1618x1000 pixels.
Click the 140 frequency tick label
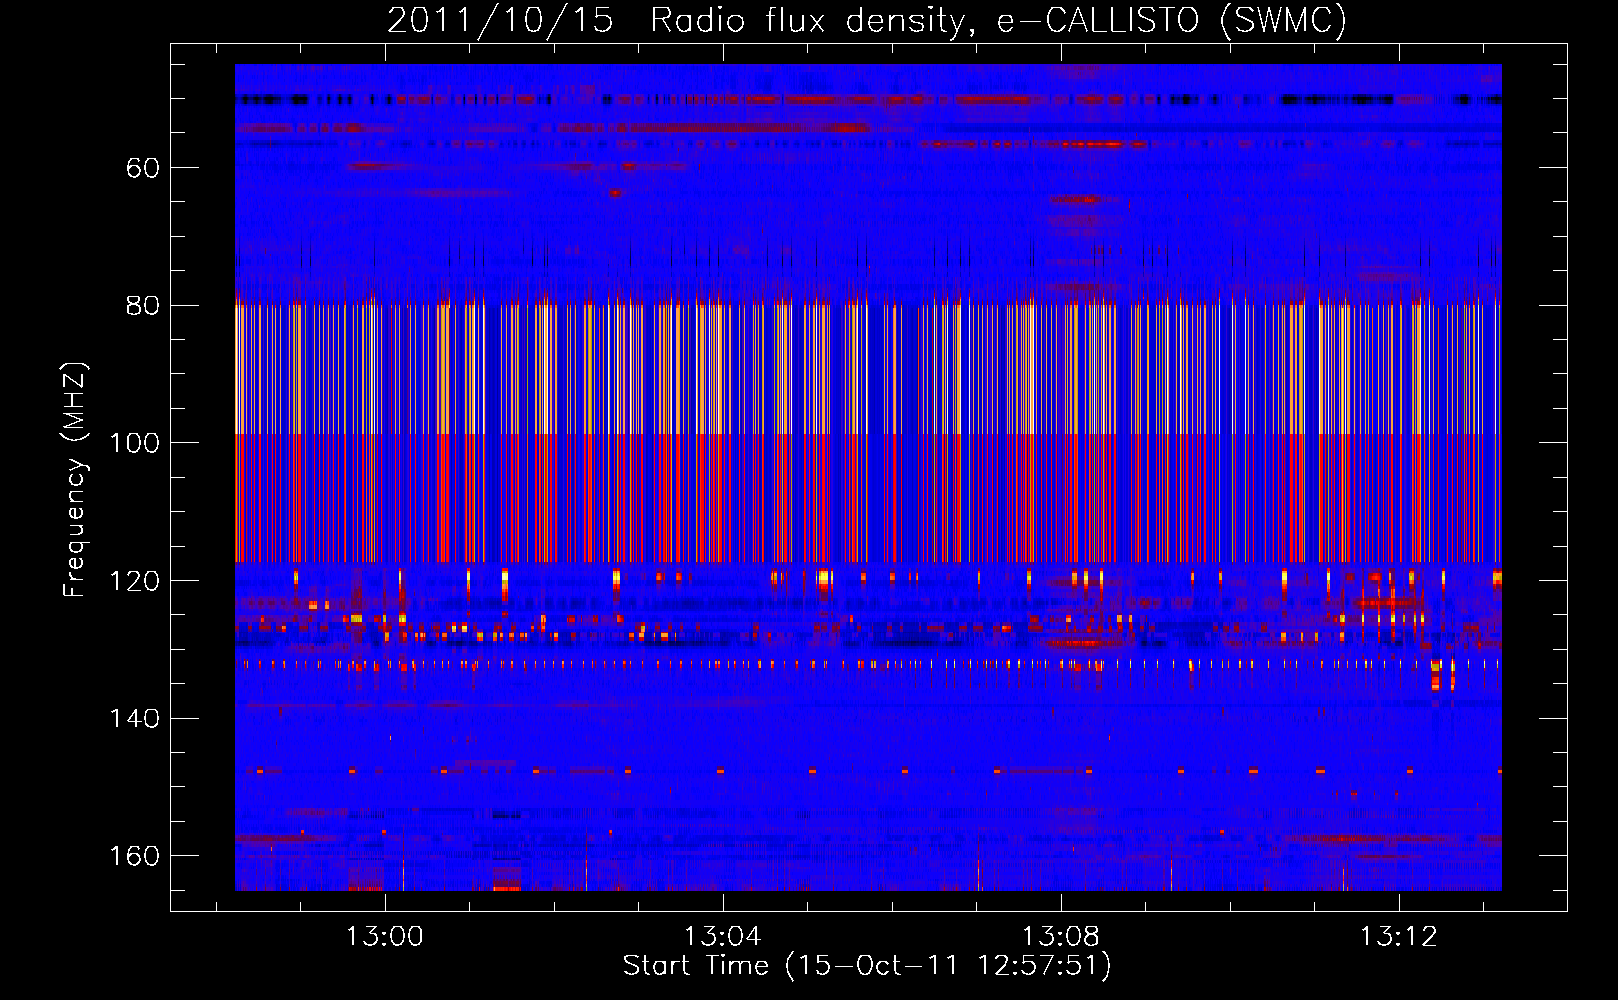coord(135,719)
